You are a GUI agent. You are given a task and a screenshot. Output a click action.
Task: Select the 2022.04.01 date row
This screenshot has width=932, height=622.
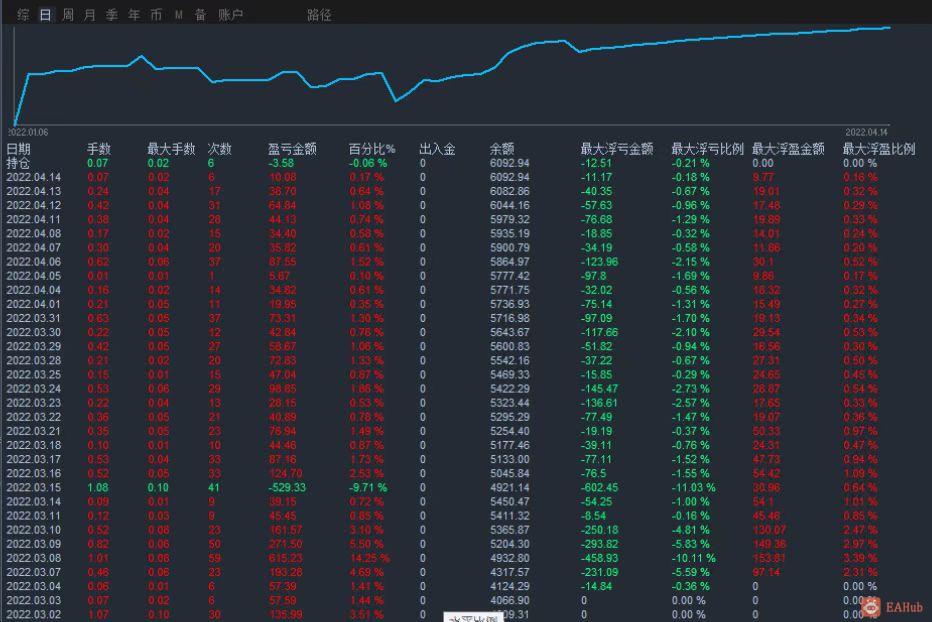pos(34,304)
